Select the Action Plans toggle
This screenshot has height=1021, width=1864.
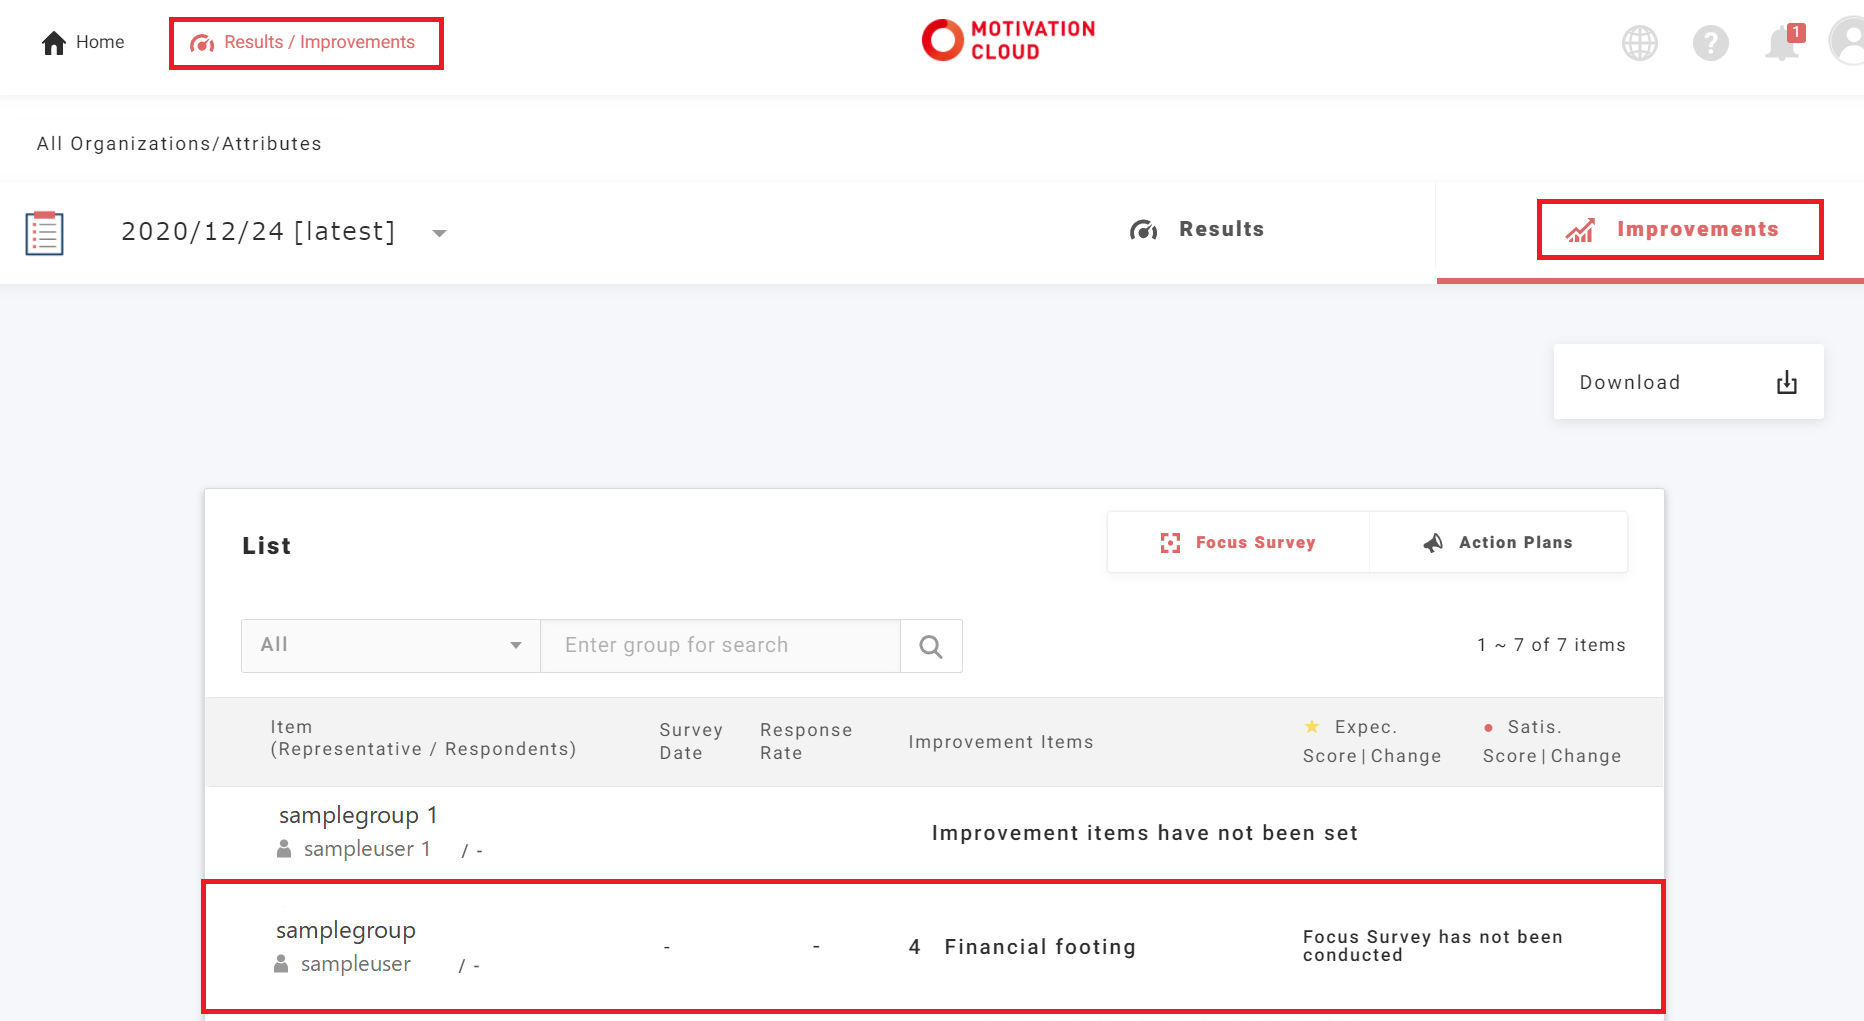(1497, 542)
